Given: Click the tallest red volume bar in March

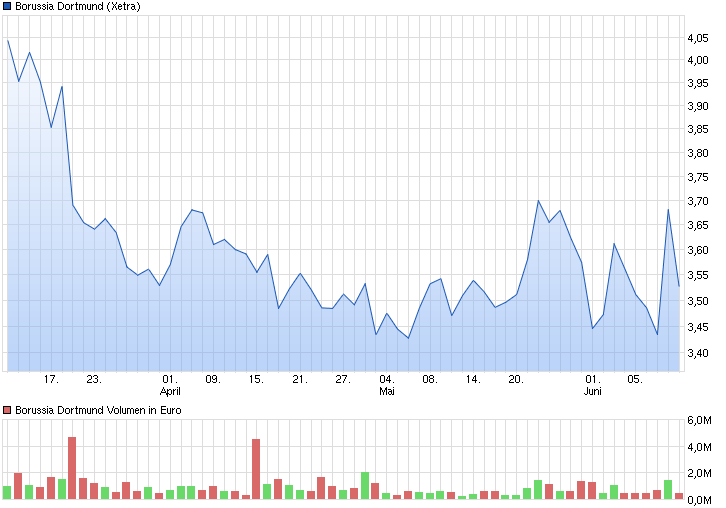Looking at the screenshot, I should (x=72, y=468).
